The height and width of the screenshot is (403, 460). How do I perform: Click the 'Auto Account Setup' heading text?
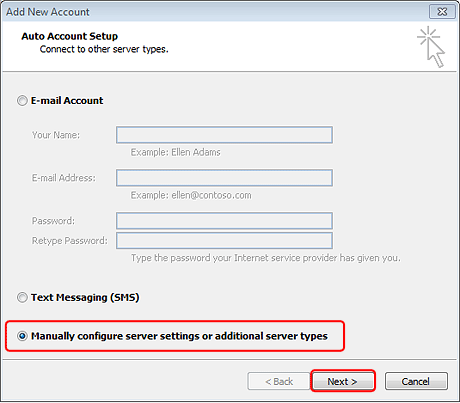pyautogui.click(x=70, y=36)
